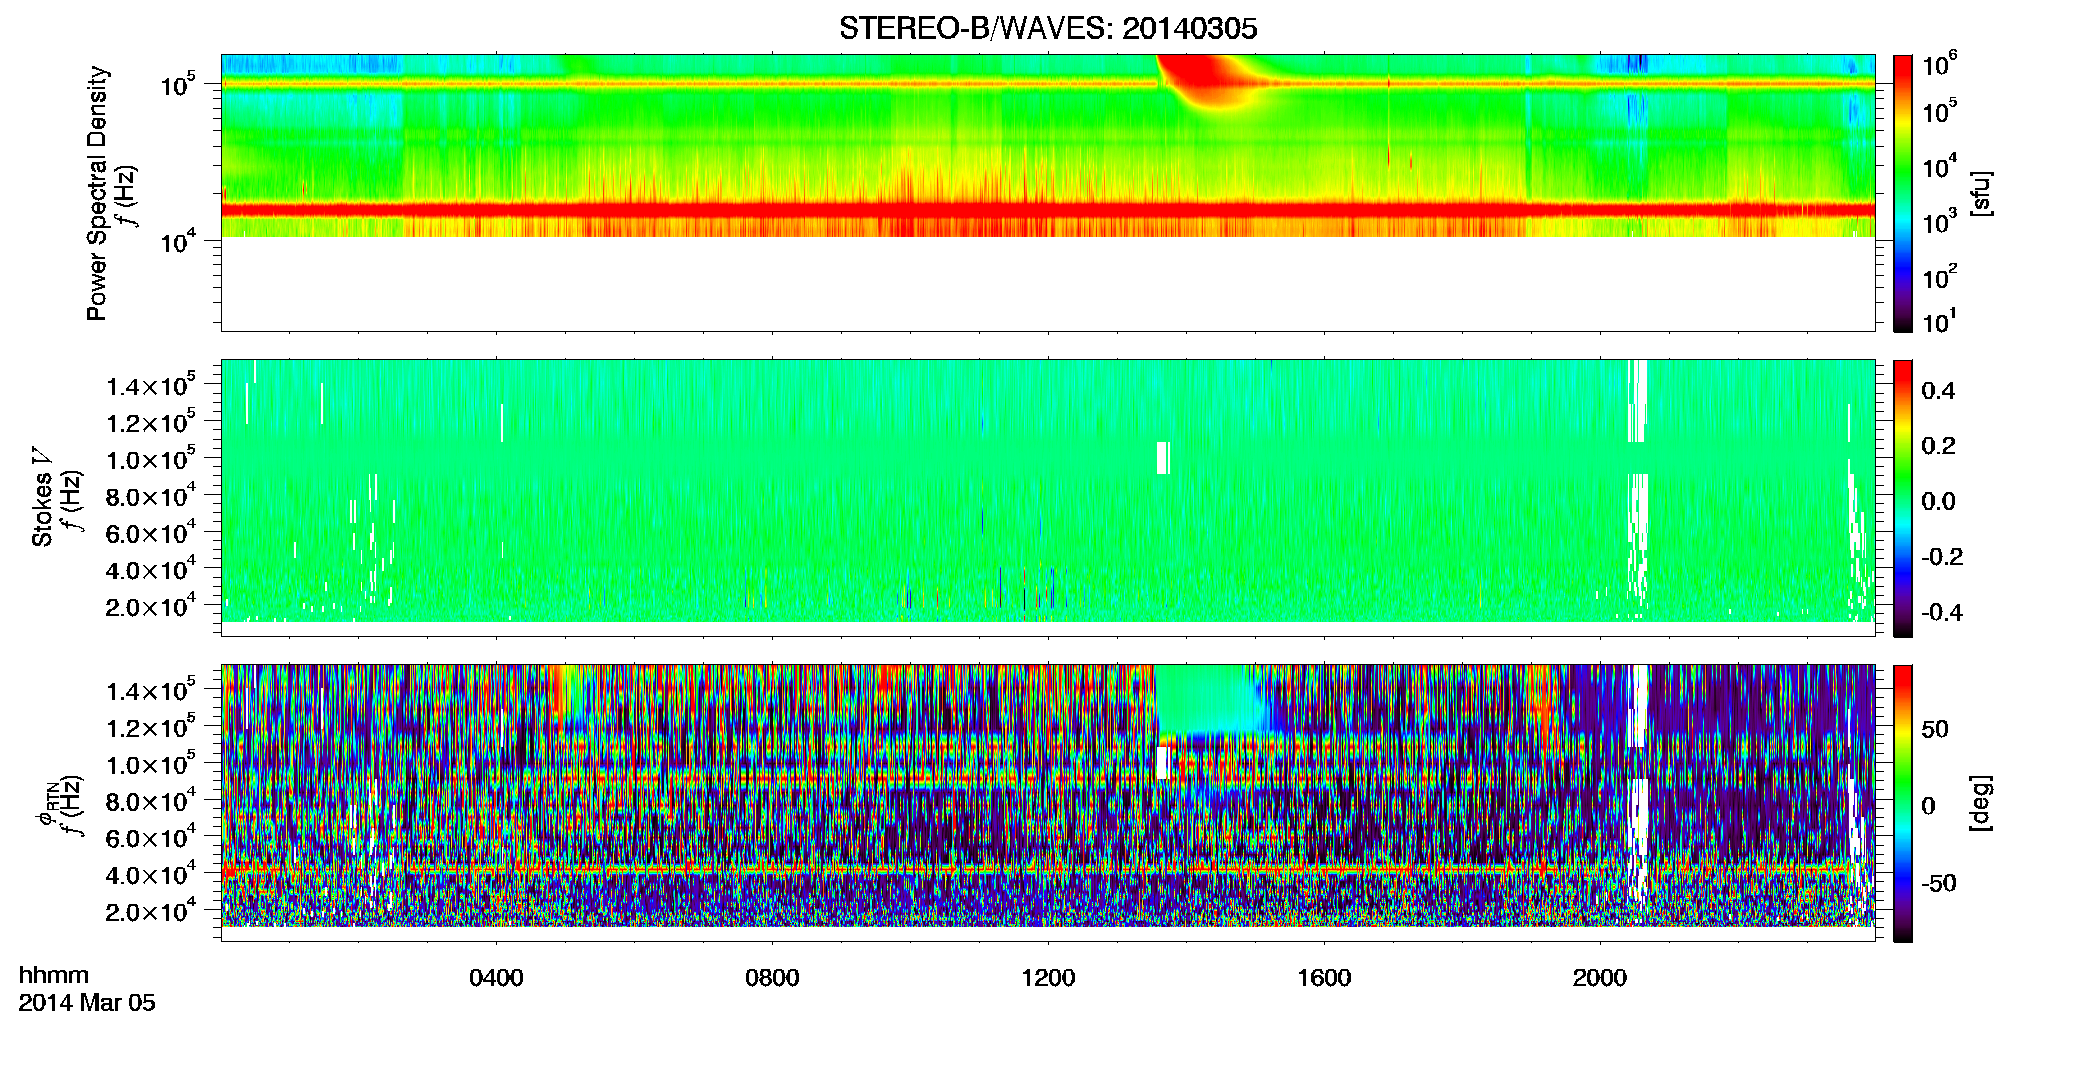The image size is (2096, 1080).
Task: Click the Stokes V axis label
Action: (x=42, y=497)
